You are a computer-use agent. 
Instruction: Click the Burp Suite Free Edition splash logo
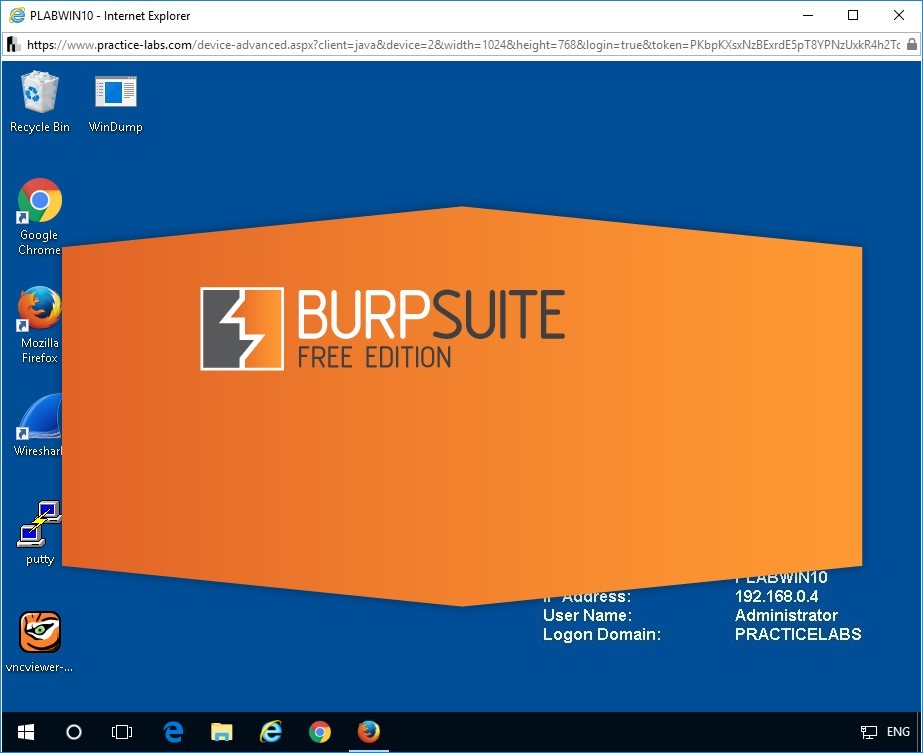tap(383, 329)
